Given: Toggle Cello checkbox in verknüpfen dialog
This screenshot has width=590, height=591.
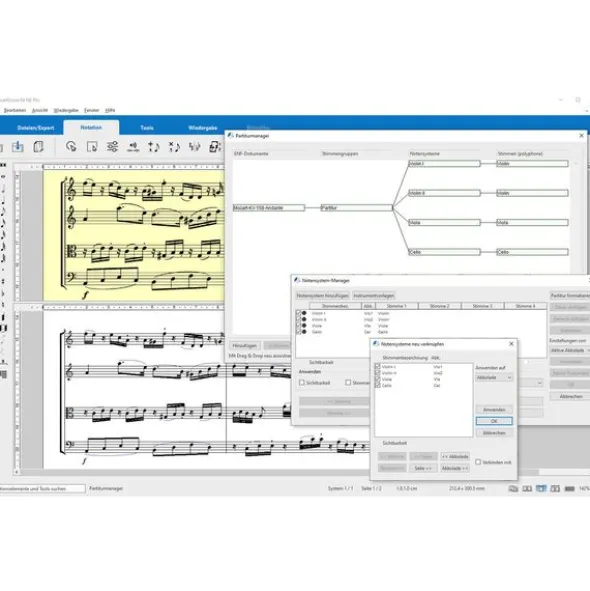Looking at the screenshot, I should (x=377, y=386).
